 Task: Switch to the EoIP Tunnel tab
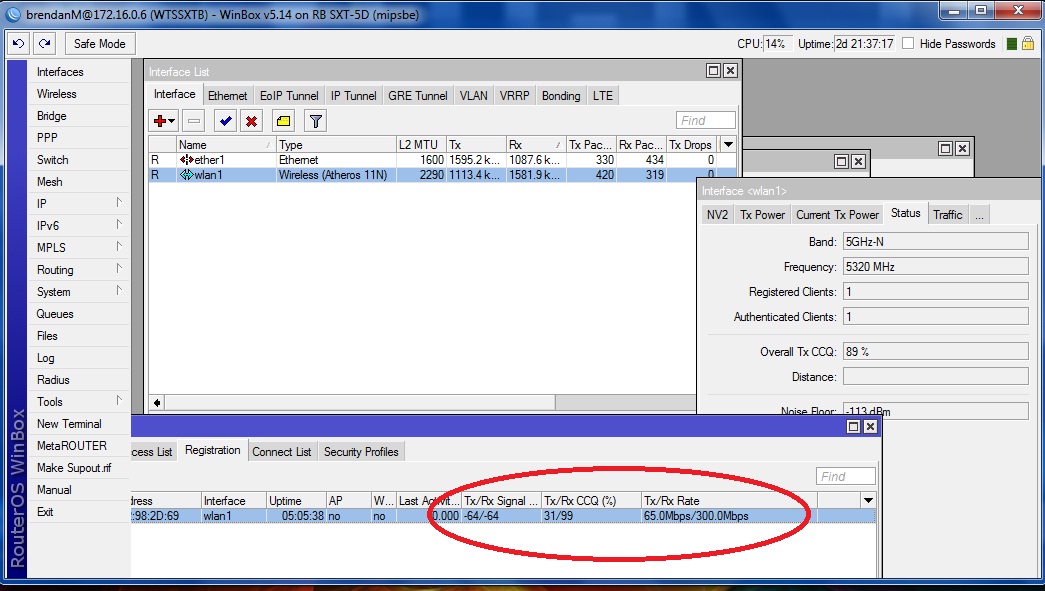pyautogui.click(x=289, y=96)
